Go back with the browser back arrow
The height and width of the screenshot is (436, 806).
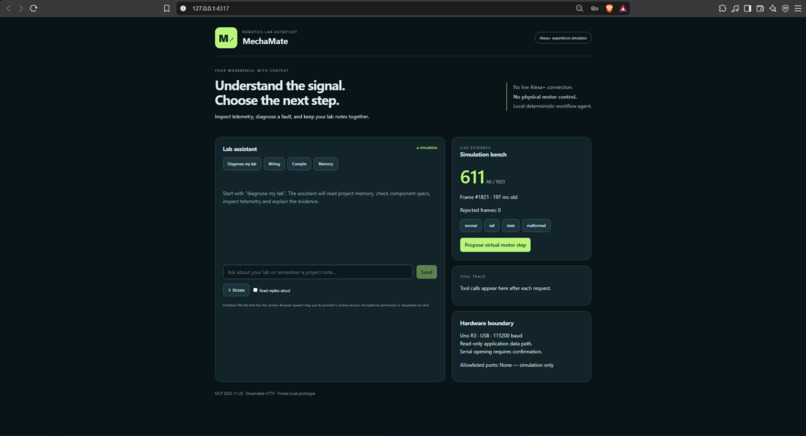coord(8,8)
